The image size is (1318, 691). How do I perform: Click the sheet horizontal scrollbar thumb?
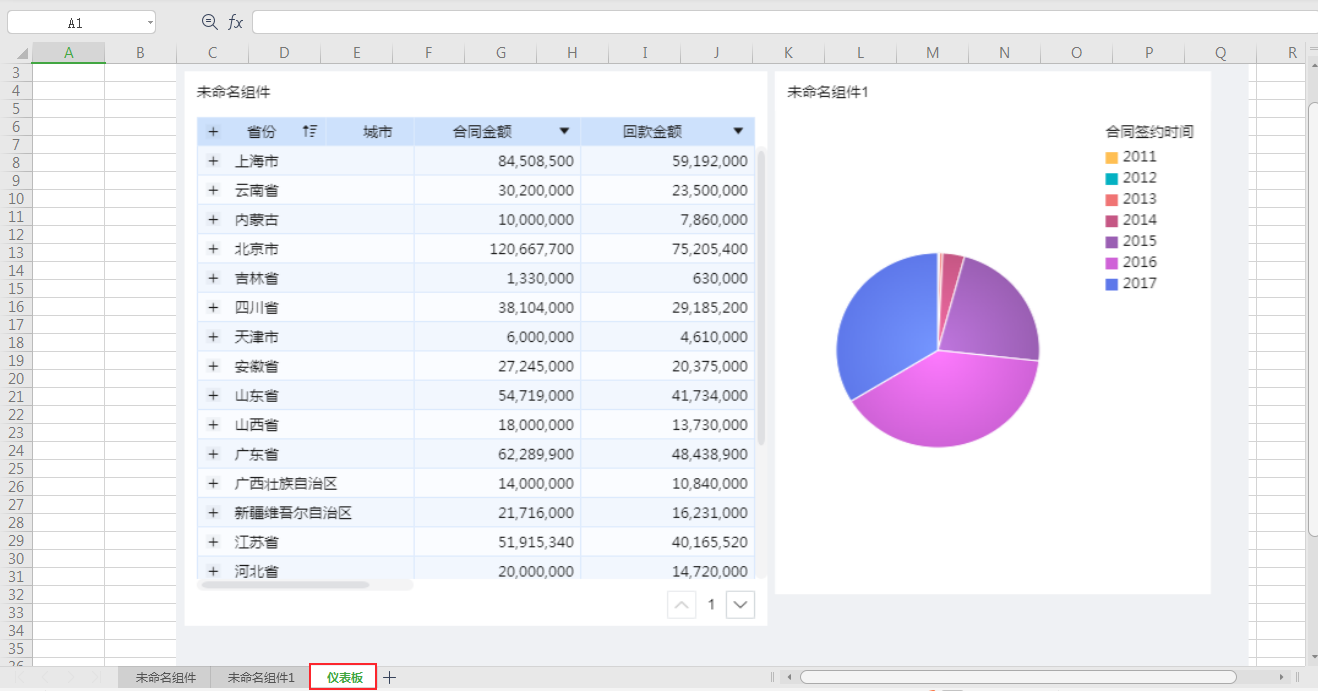pyautogui.click(x=1018, y=677)
